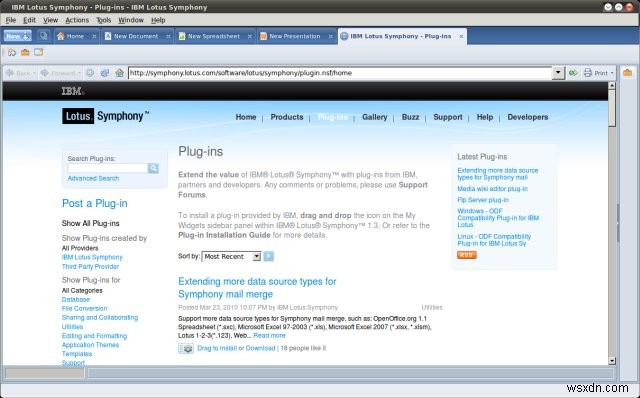Click the orange RSS button
640x398 pixels.
click(x=467, y=255)
